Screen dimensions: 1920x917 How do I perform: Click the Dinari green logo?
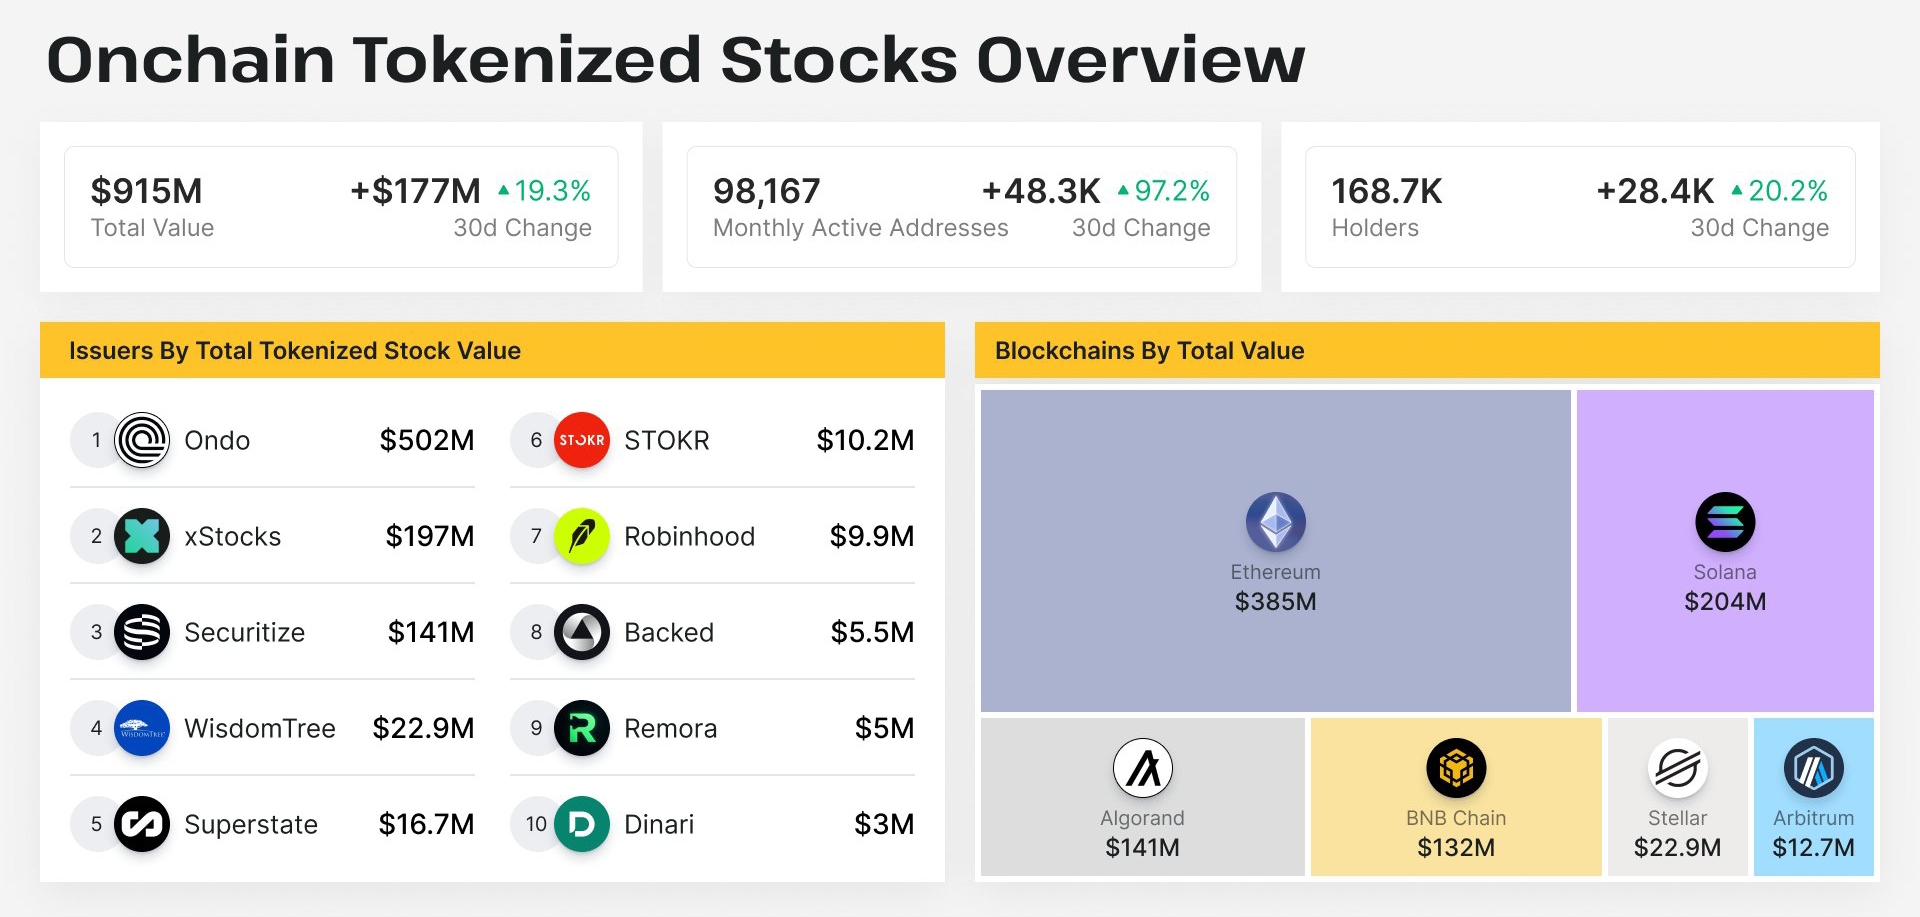582,824
